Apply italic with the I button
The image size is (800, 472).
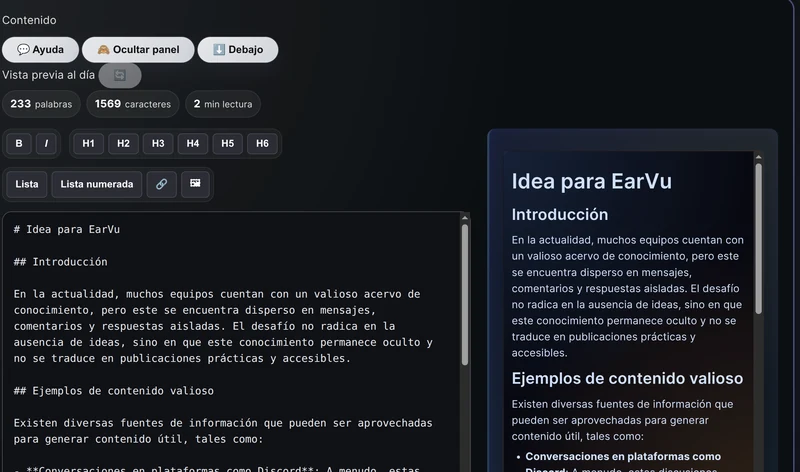click(x=46, y=143)
